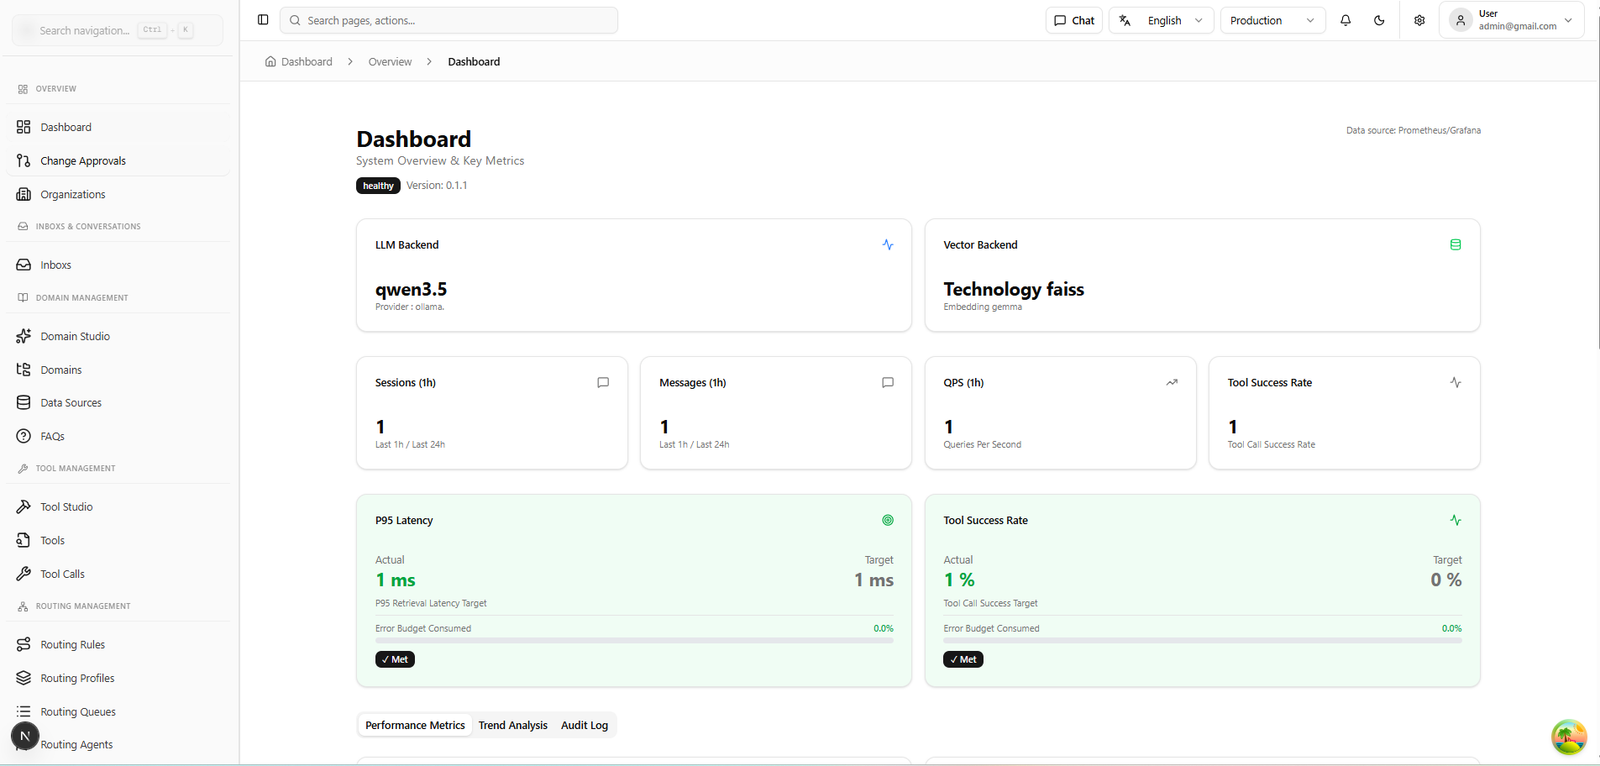1600x766 pixels.
Task: Click the FAQs question mark icon
Action: [24, 436]
